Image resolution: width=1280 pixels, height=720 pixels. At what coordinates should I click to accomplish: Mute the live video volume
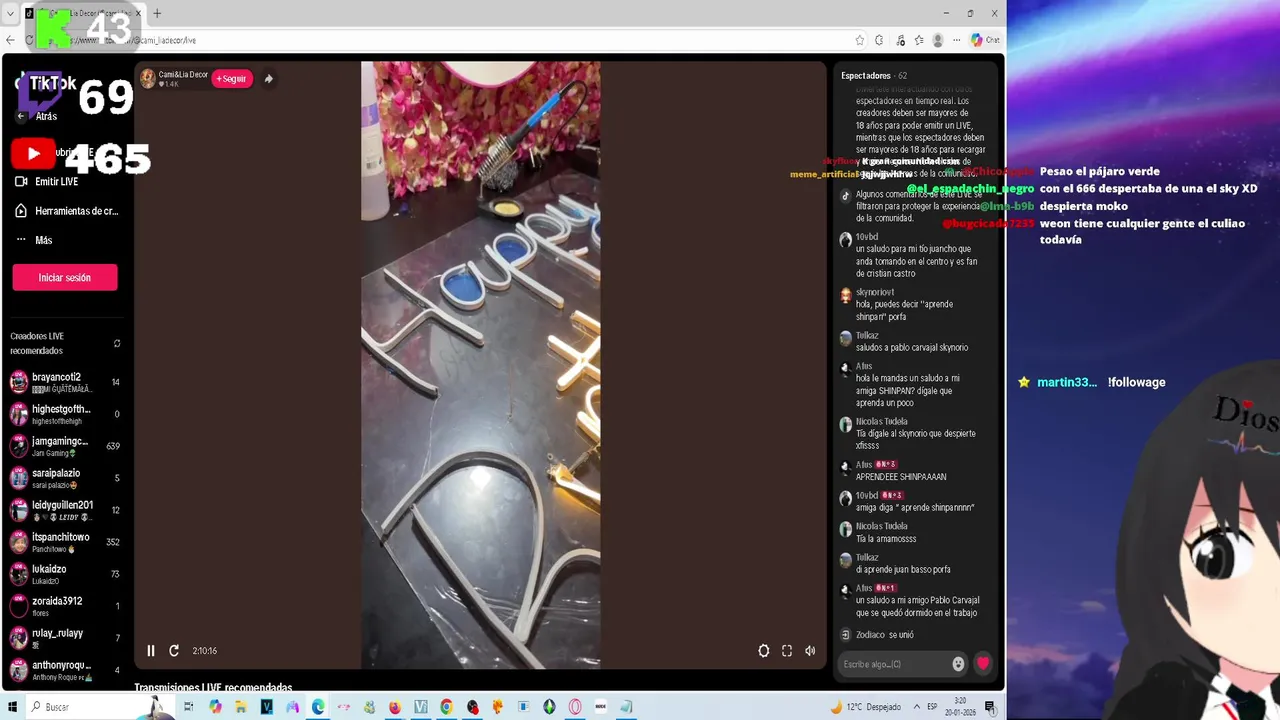[810, 651]
